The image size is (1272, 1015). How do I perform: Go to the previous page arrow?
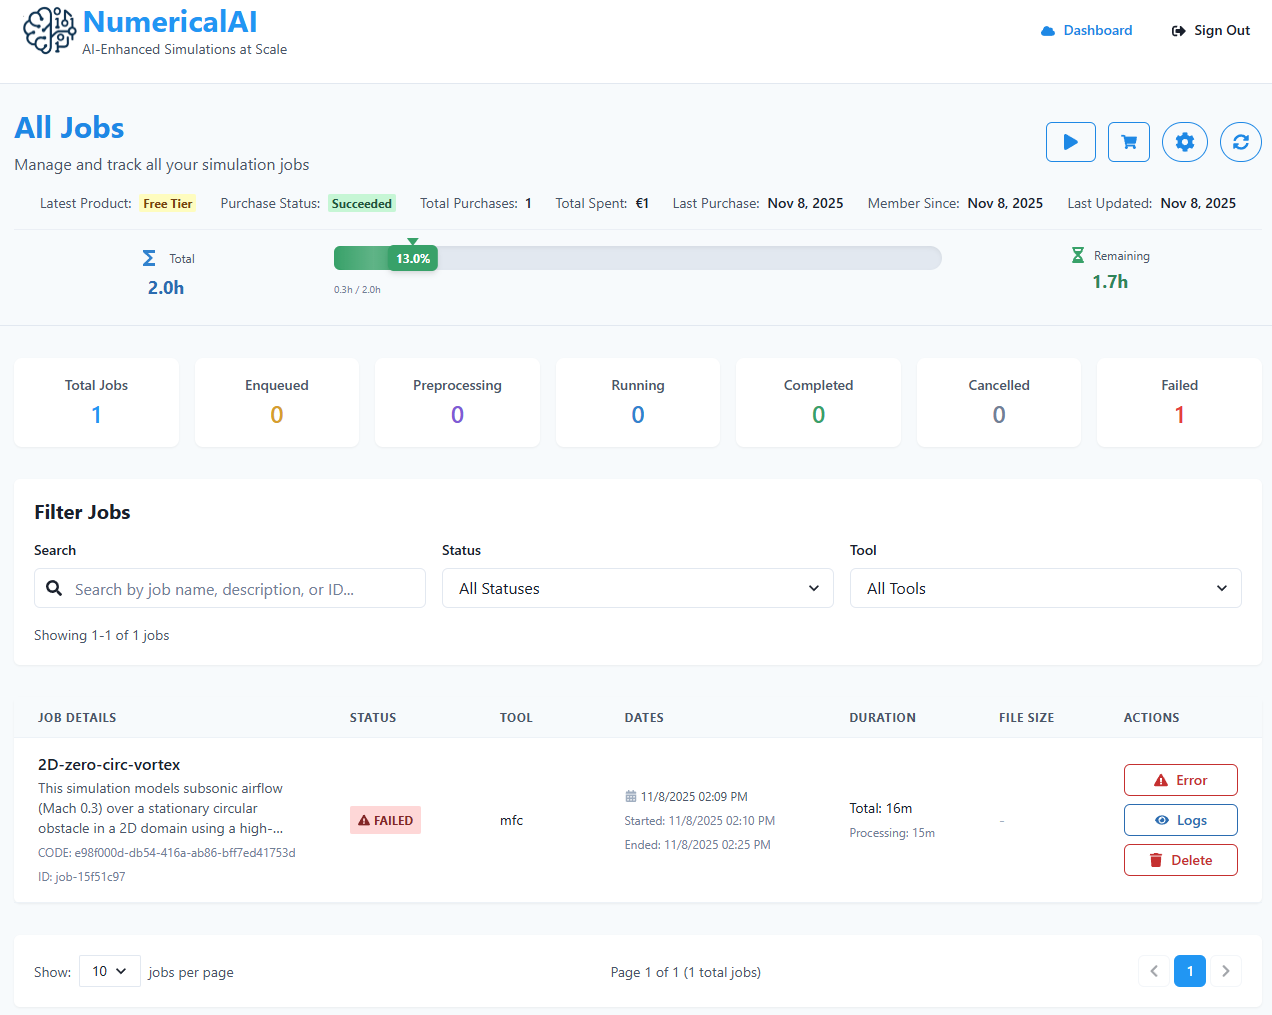[x=1154, y=971]
